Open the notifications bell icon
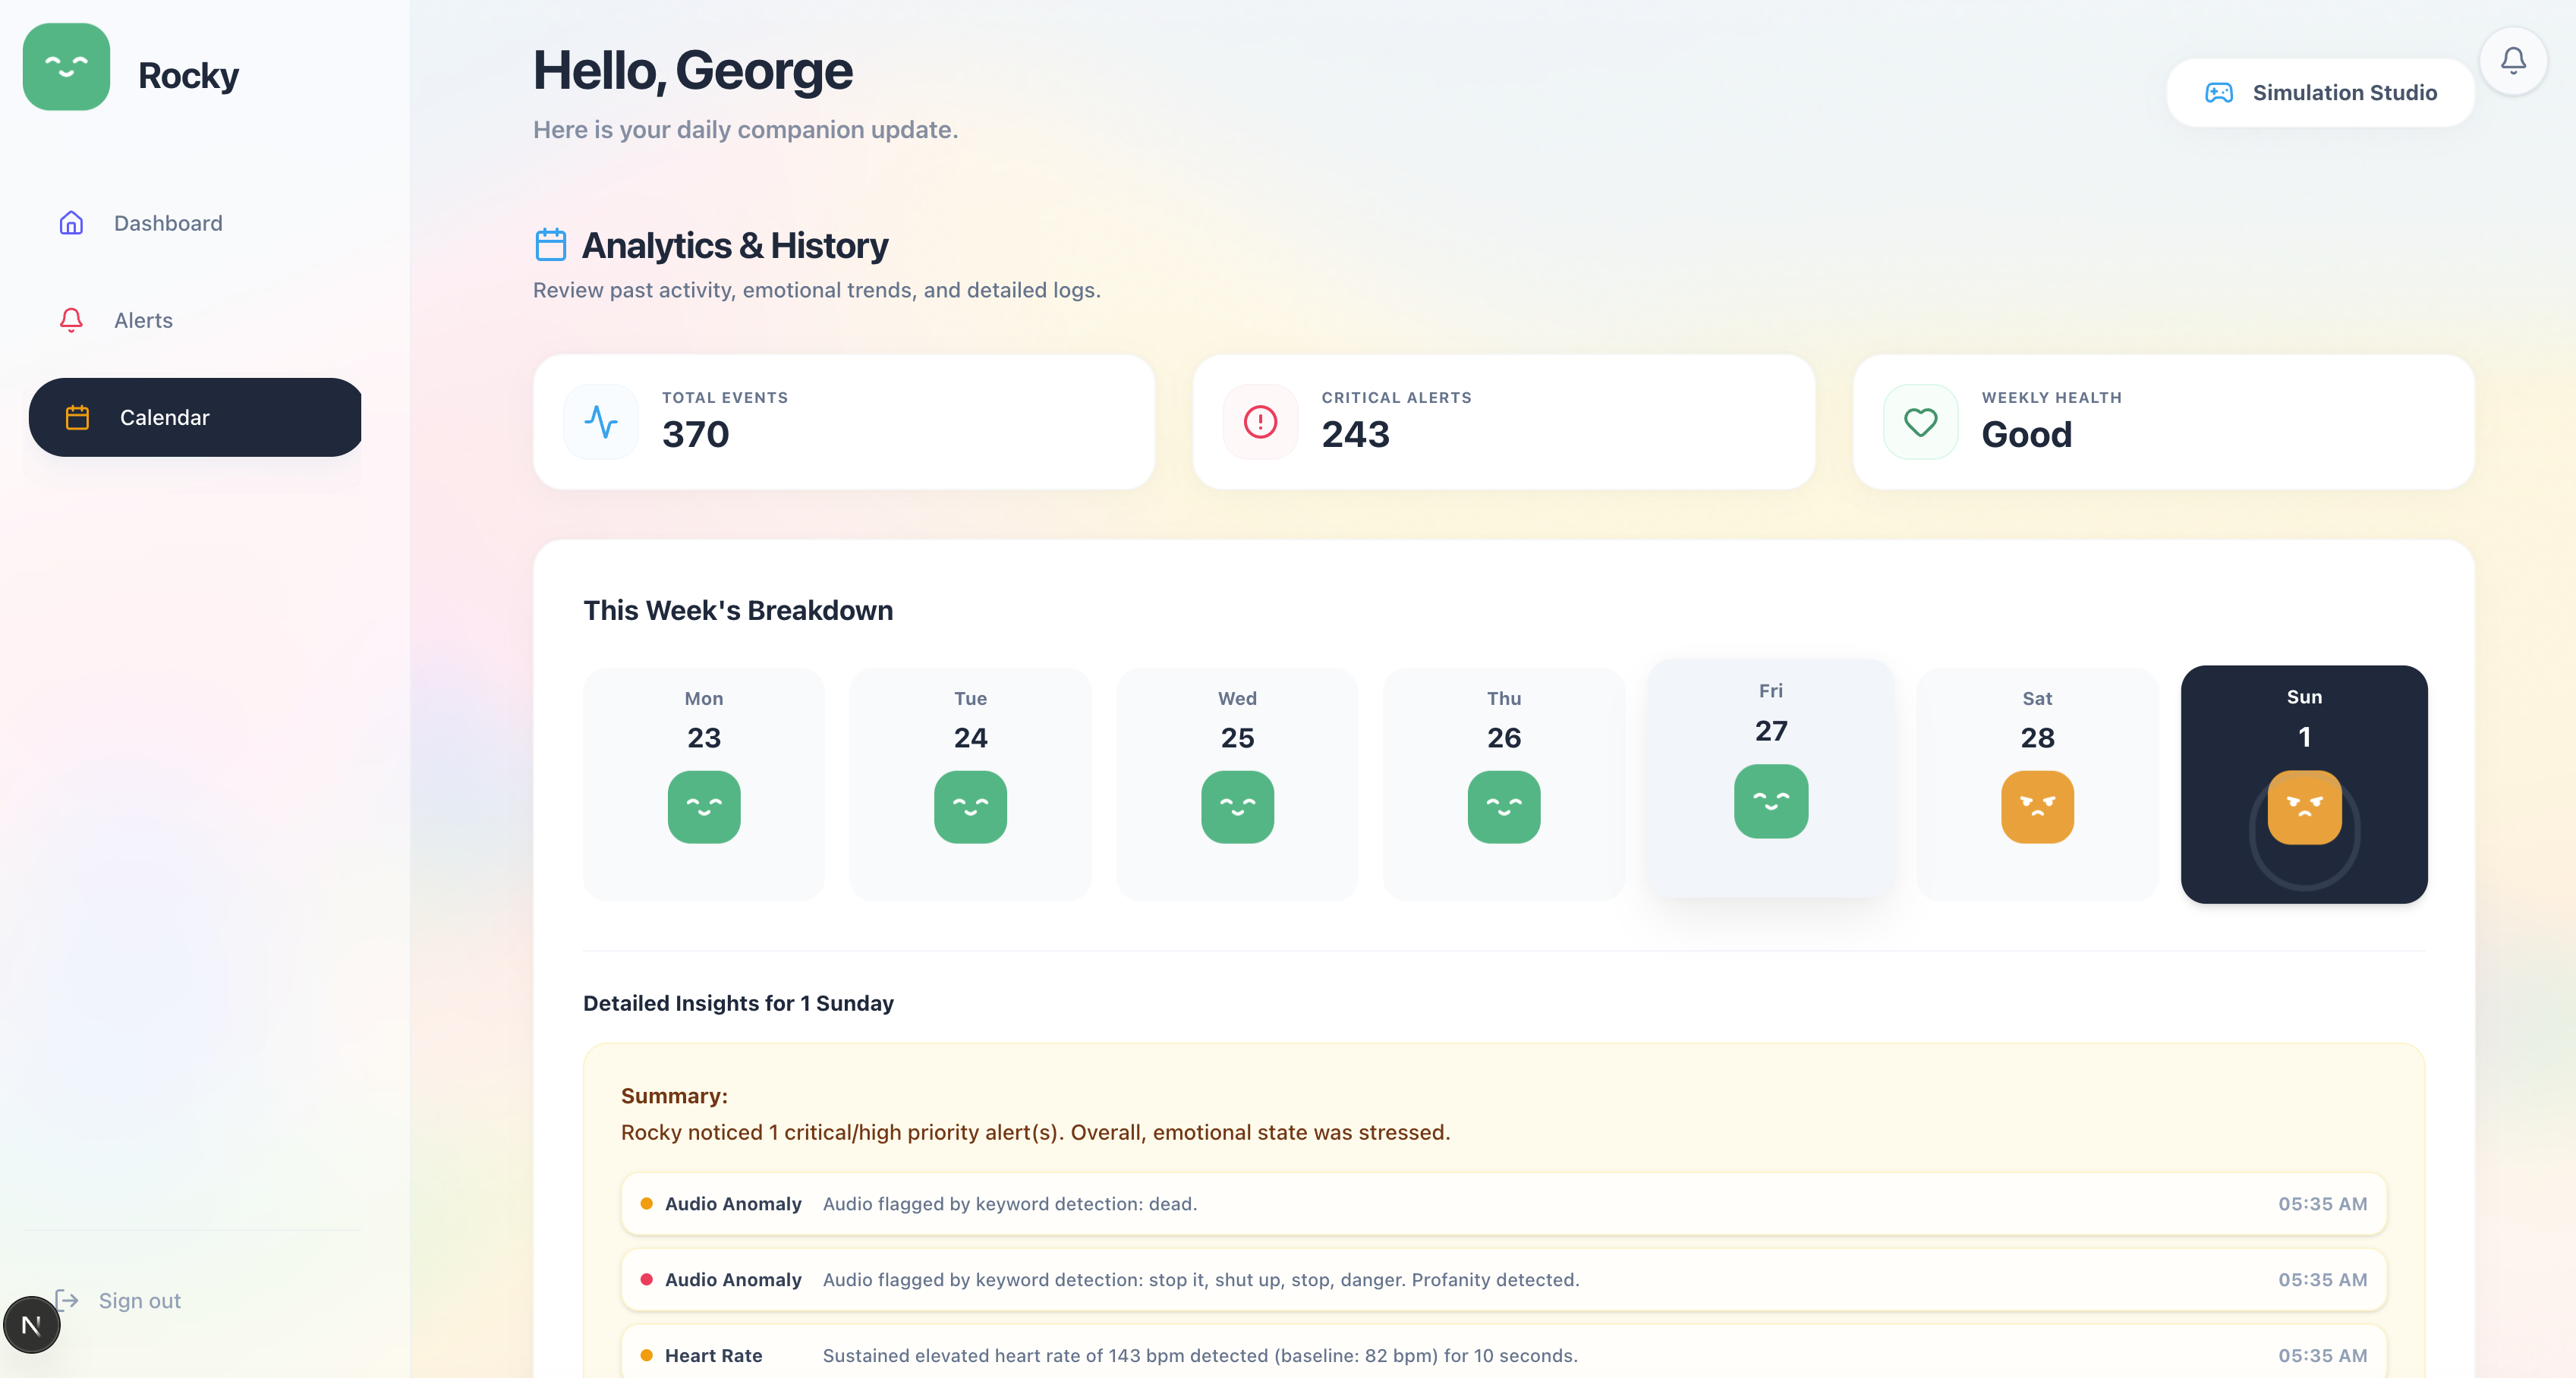 click(2512, 61)
